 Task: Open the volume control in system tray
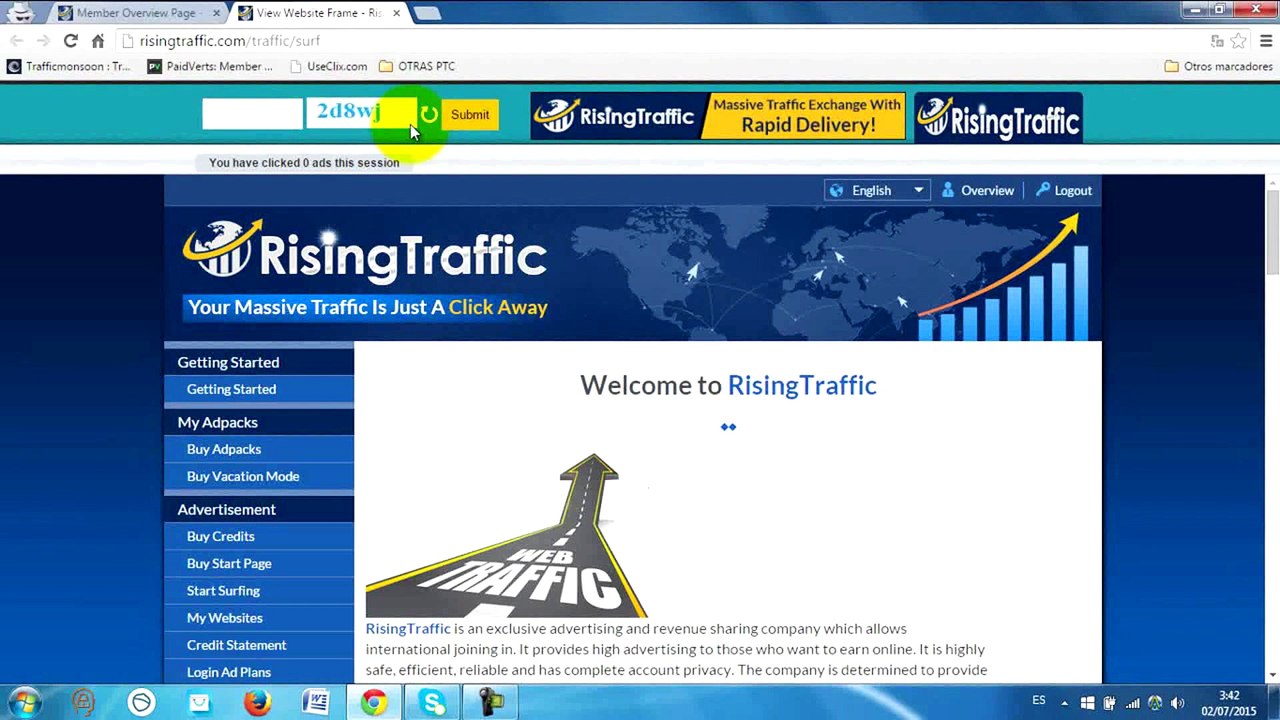coord(1177,703)
